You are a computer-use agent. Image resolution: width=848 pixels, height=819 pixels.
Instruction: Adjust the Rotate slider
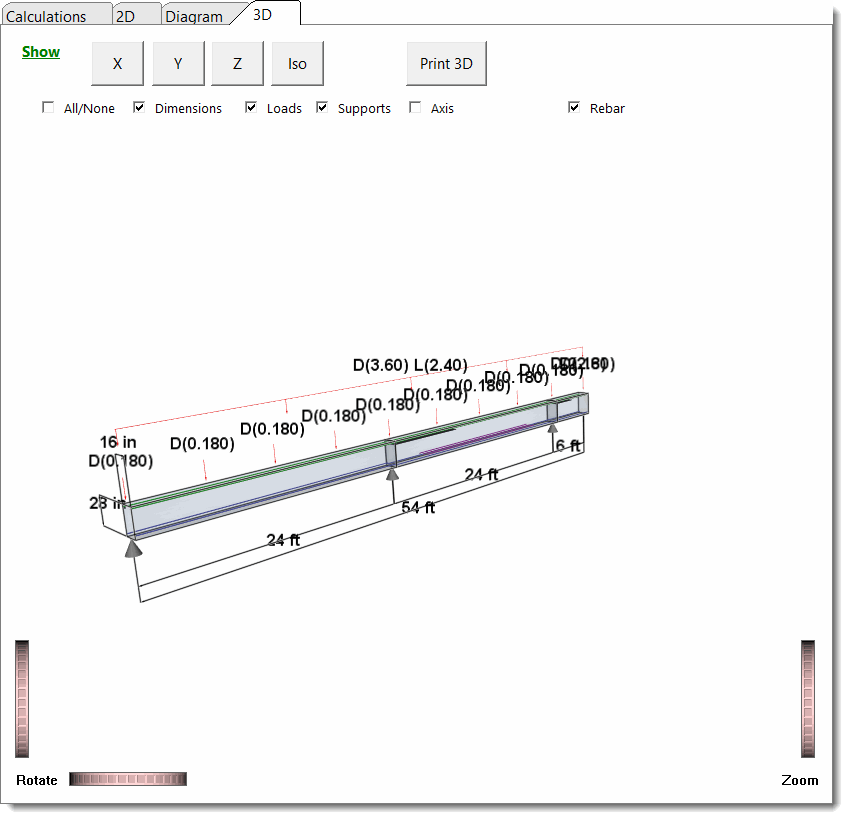pos(127,778)
